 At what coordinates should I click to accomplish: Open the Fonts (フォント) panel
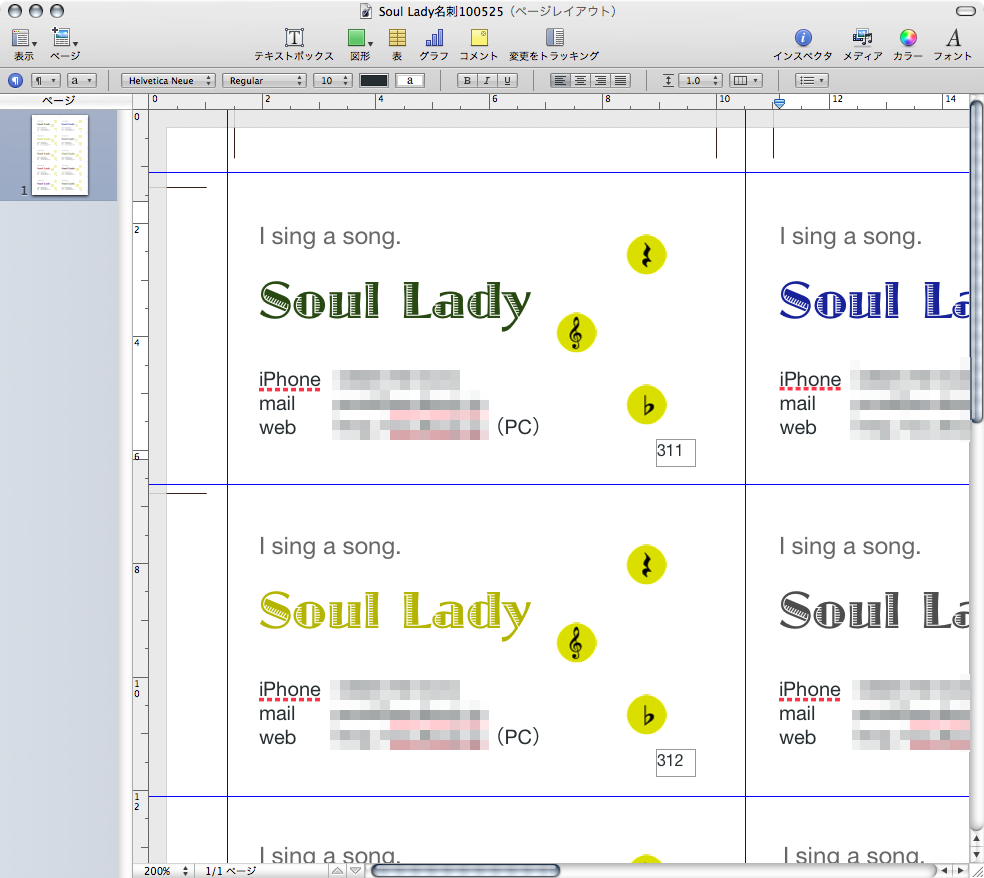[953, 38]
